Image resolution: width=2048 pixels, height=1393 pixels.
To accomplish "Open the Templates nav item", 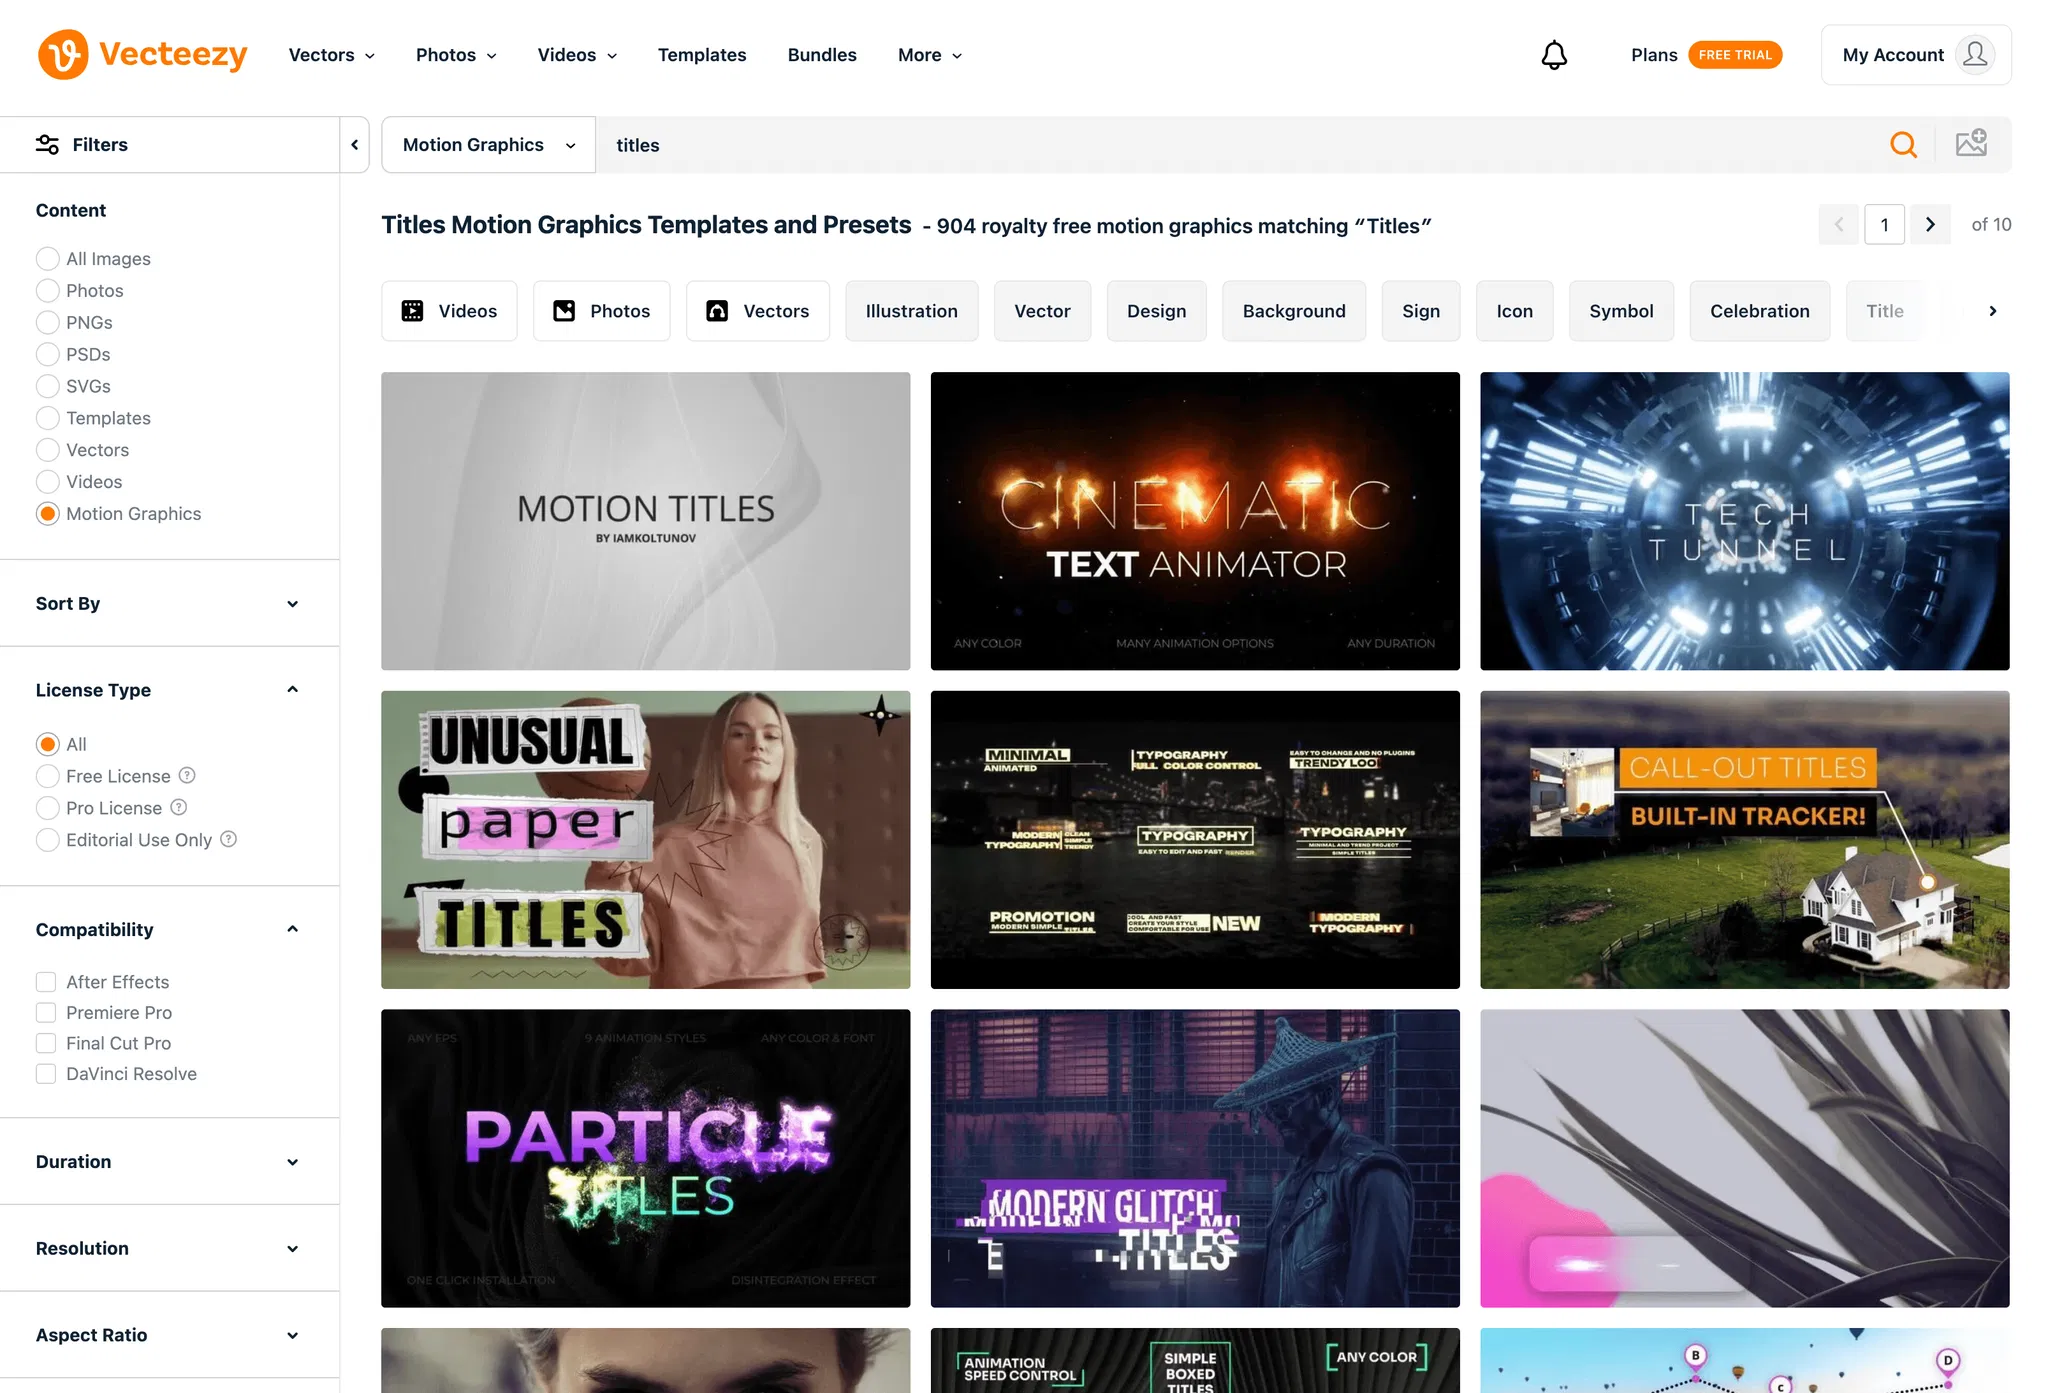I will click(701, 55).
